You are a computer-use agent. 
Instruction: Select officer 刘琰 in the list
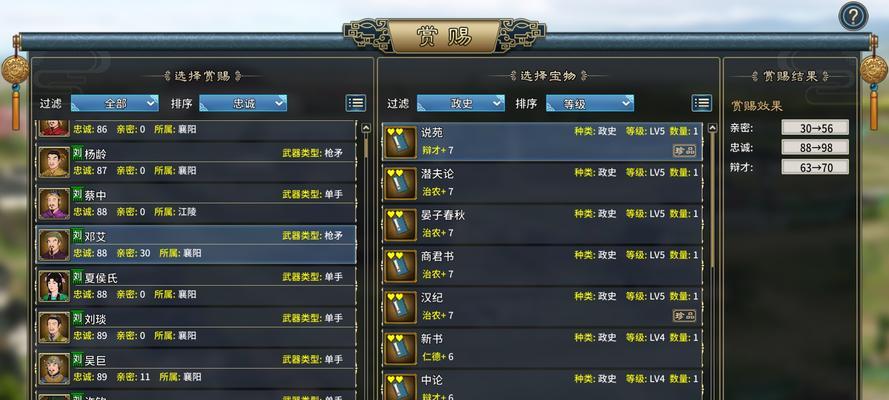(196, 327)
